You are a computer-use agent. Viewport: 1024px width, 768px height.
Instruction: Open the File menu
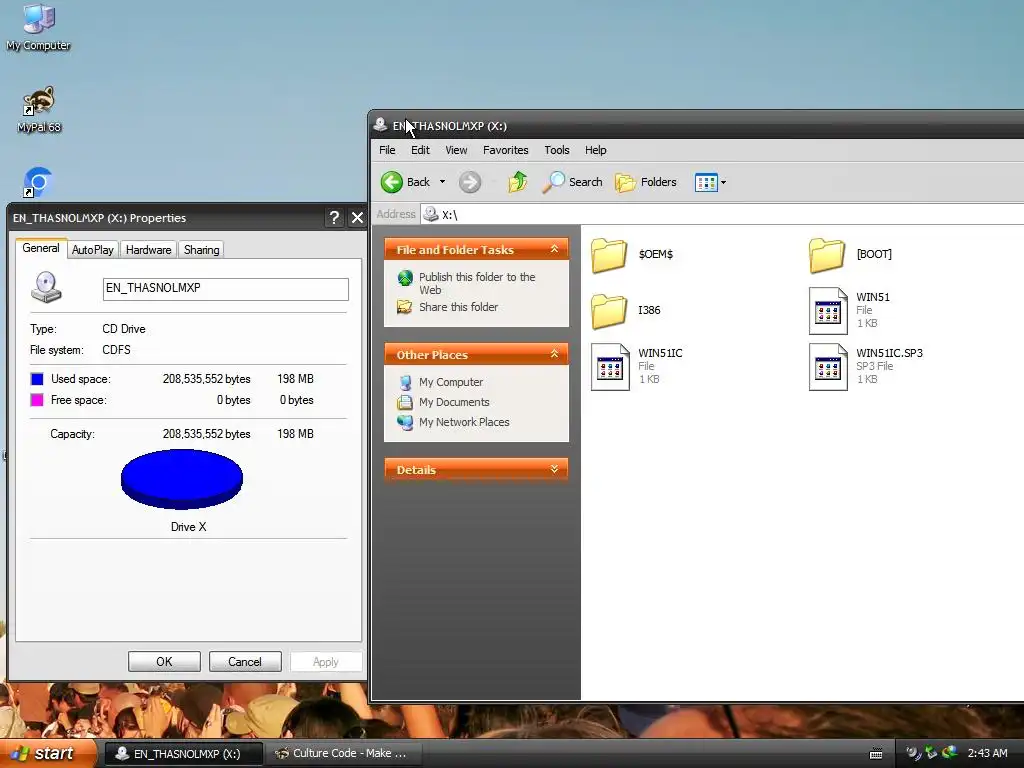387,150
